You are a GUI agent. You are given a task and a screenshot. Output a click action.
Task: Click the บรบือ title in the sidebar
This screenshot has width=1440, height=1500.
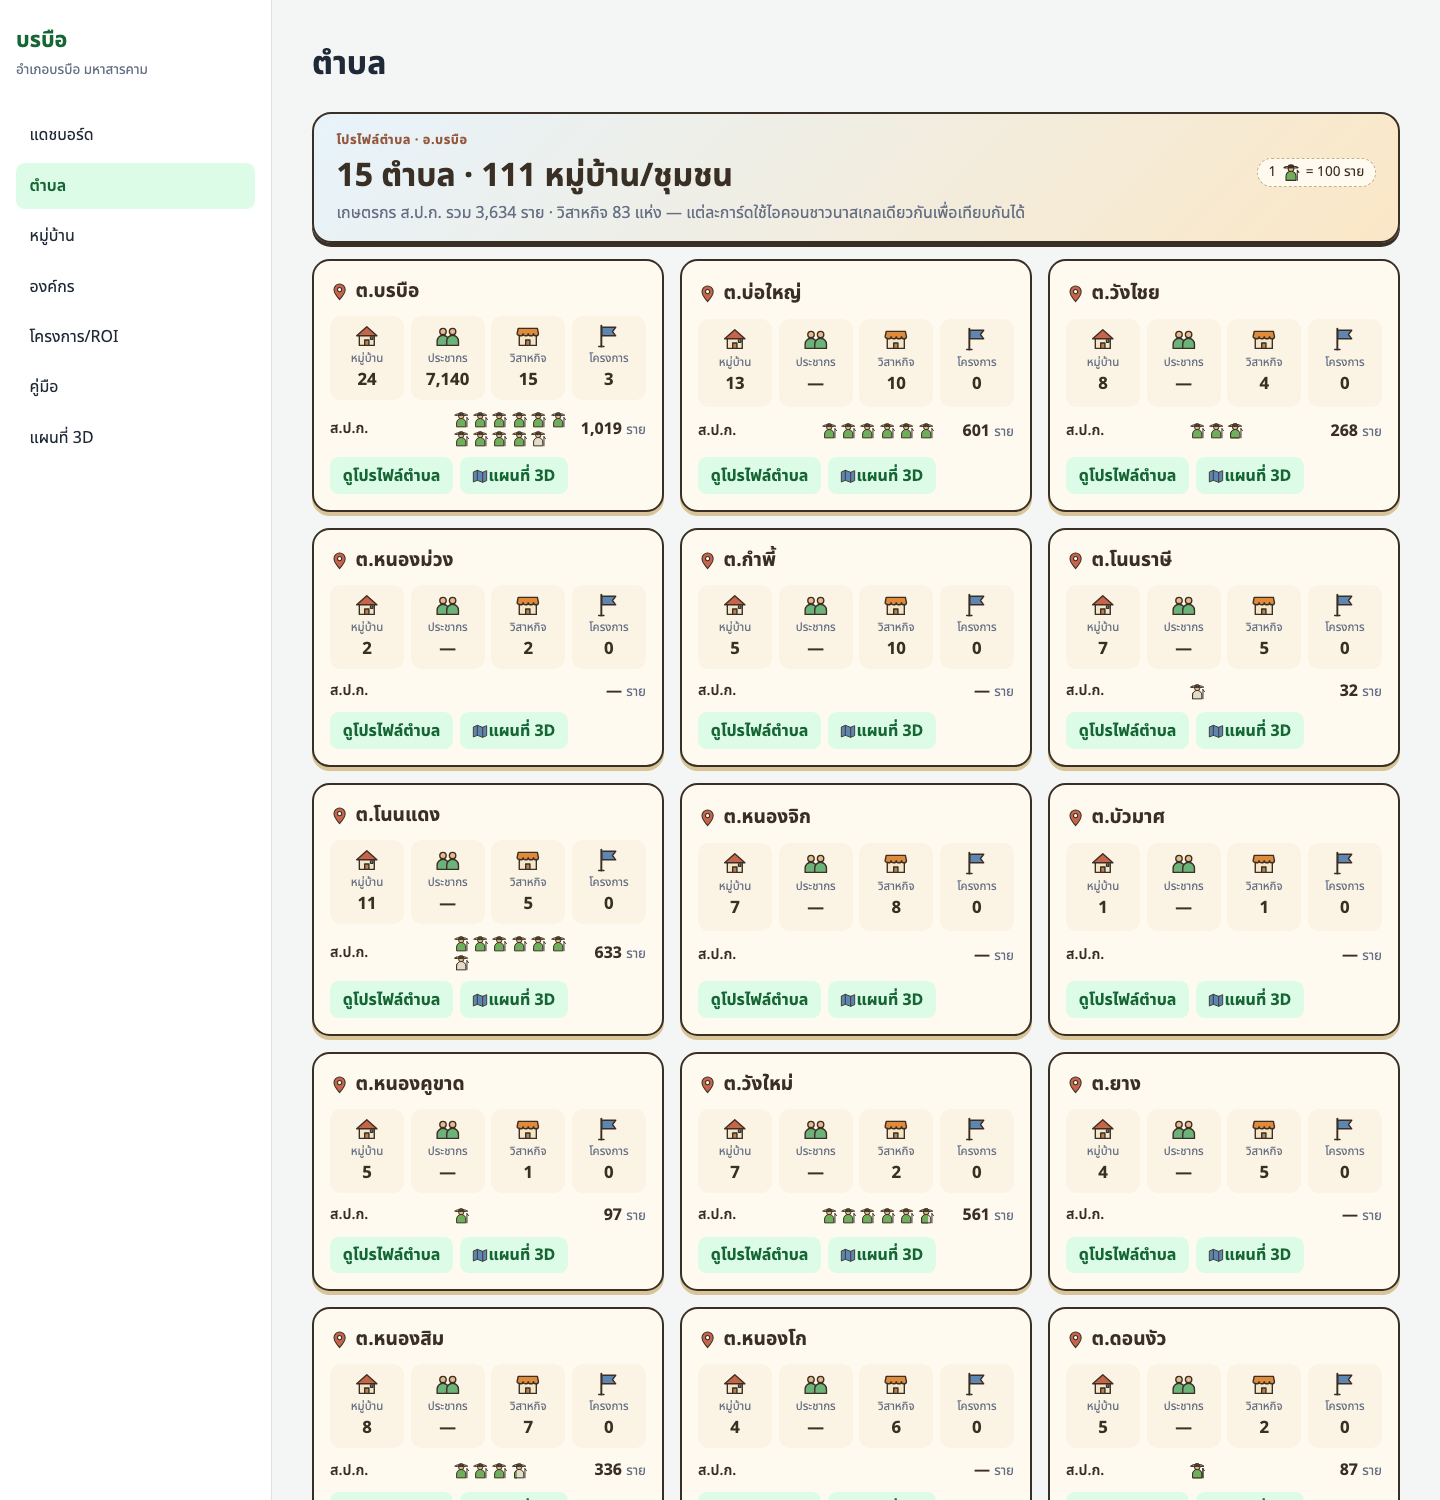42,40
